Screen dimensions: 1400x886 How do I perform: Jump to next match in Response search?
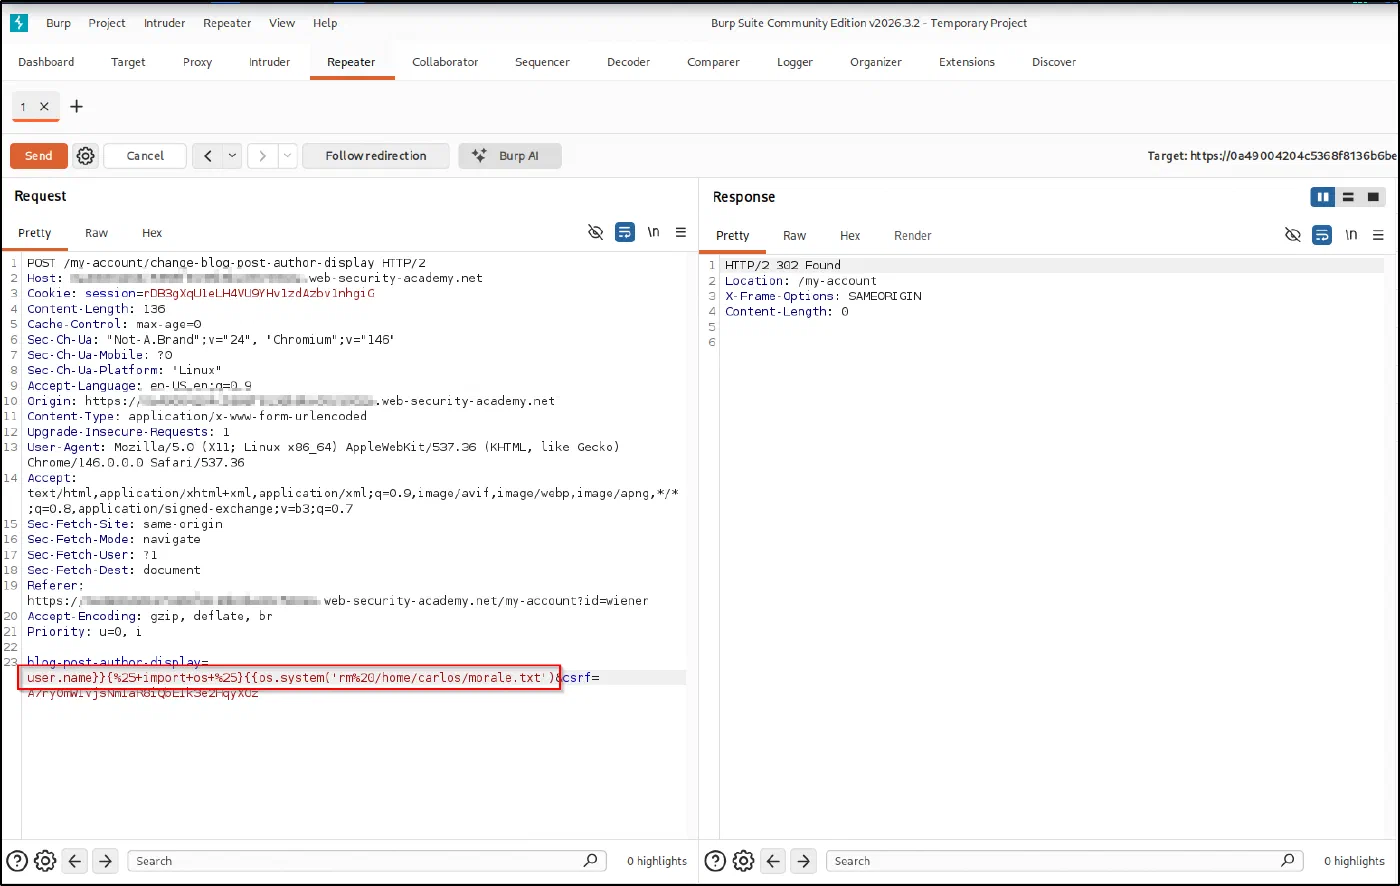805,861
